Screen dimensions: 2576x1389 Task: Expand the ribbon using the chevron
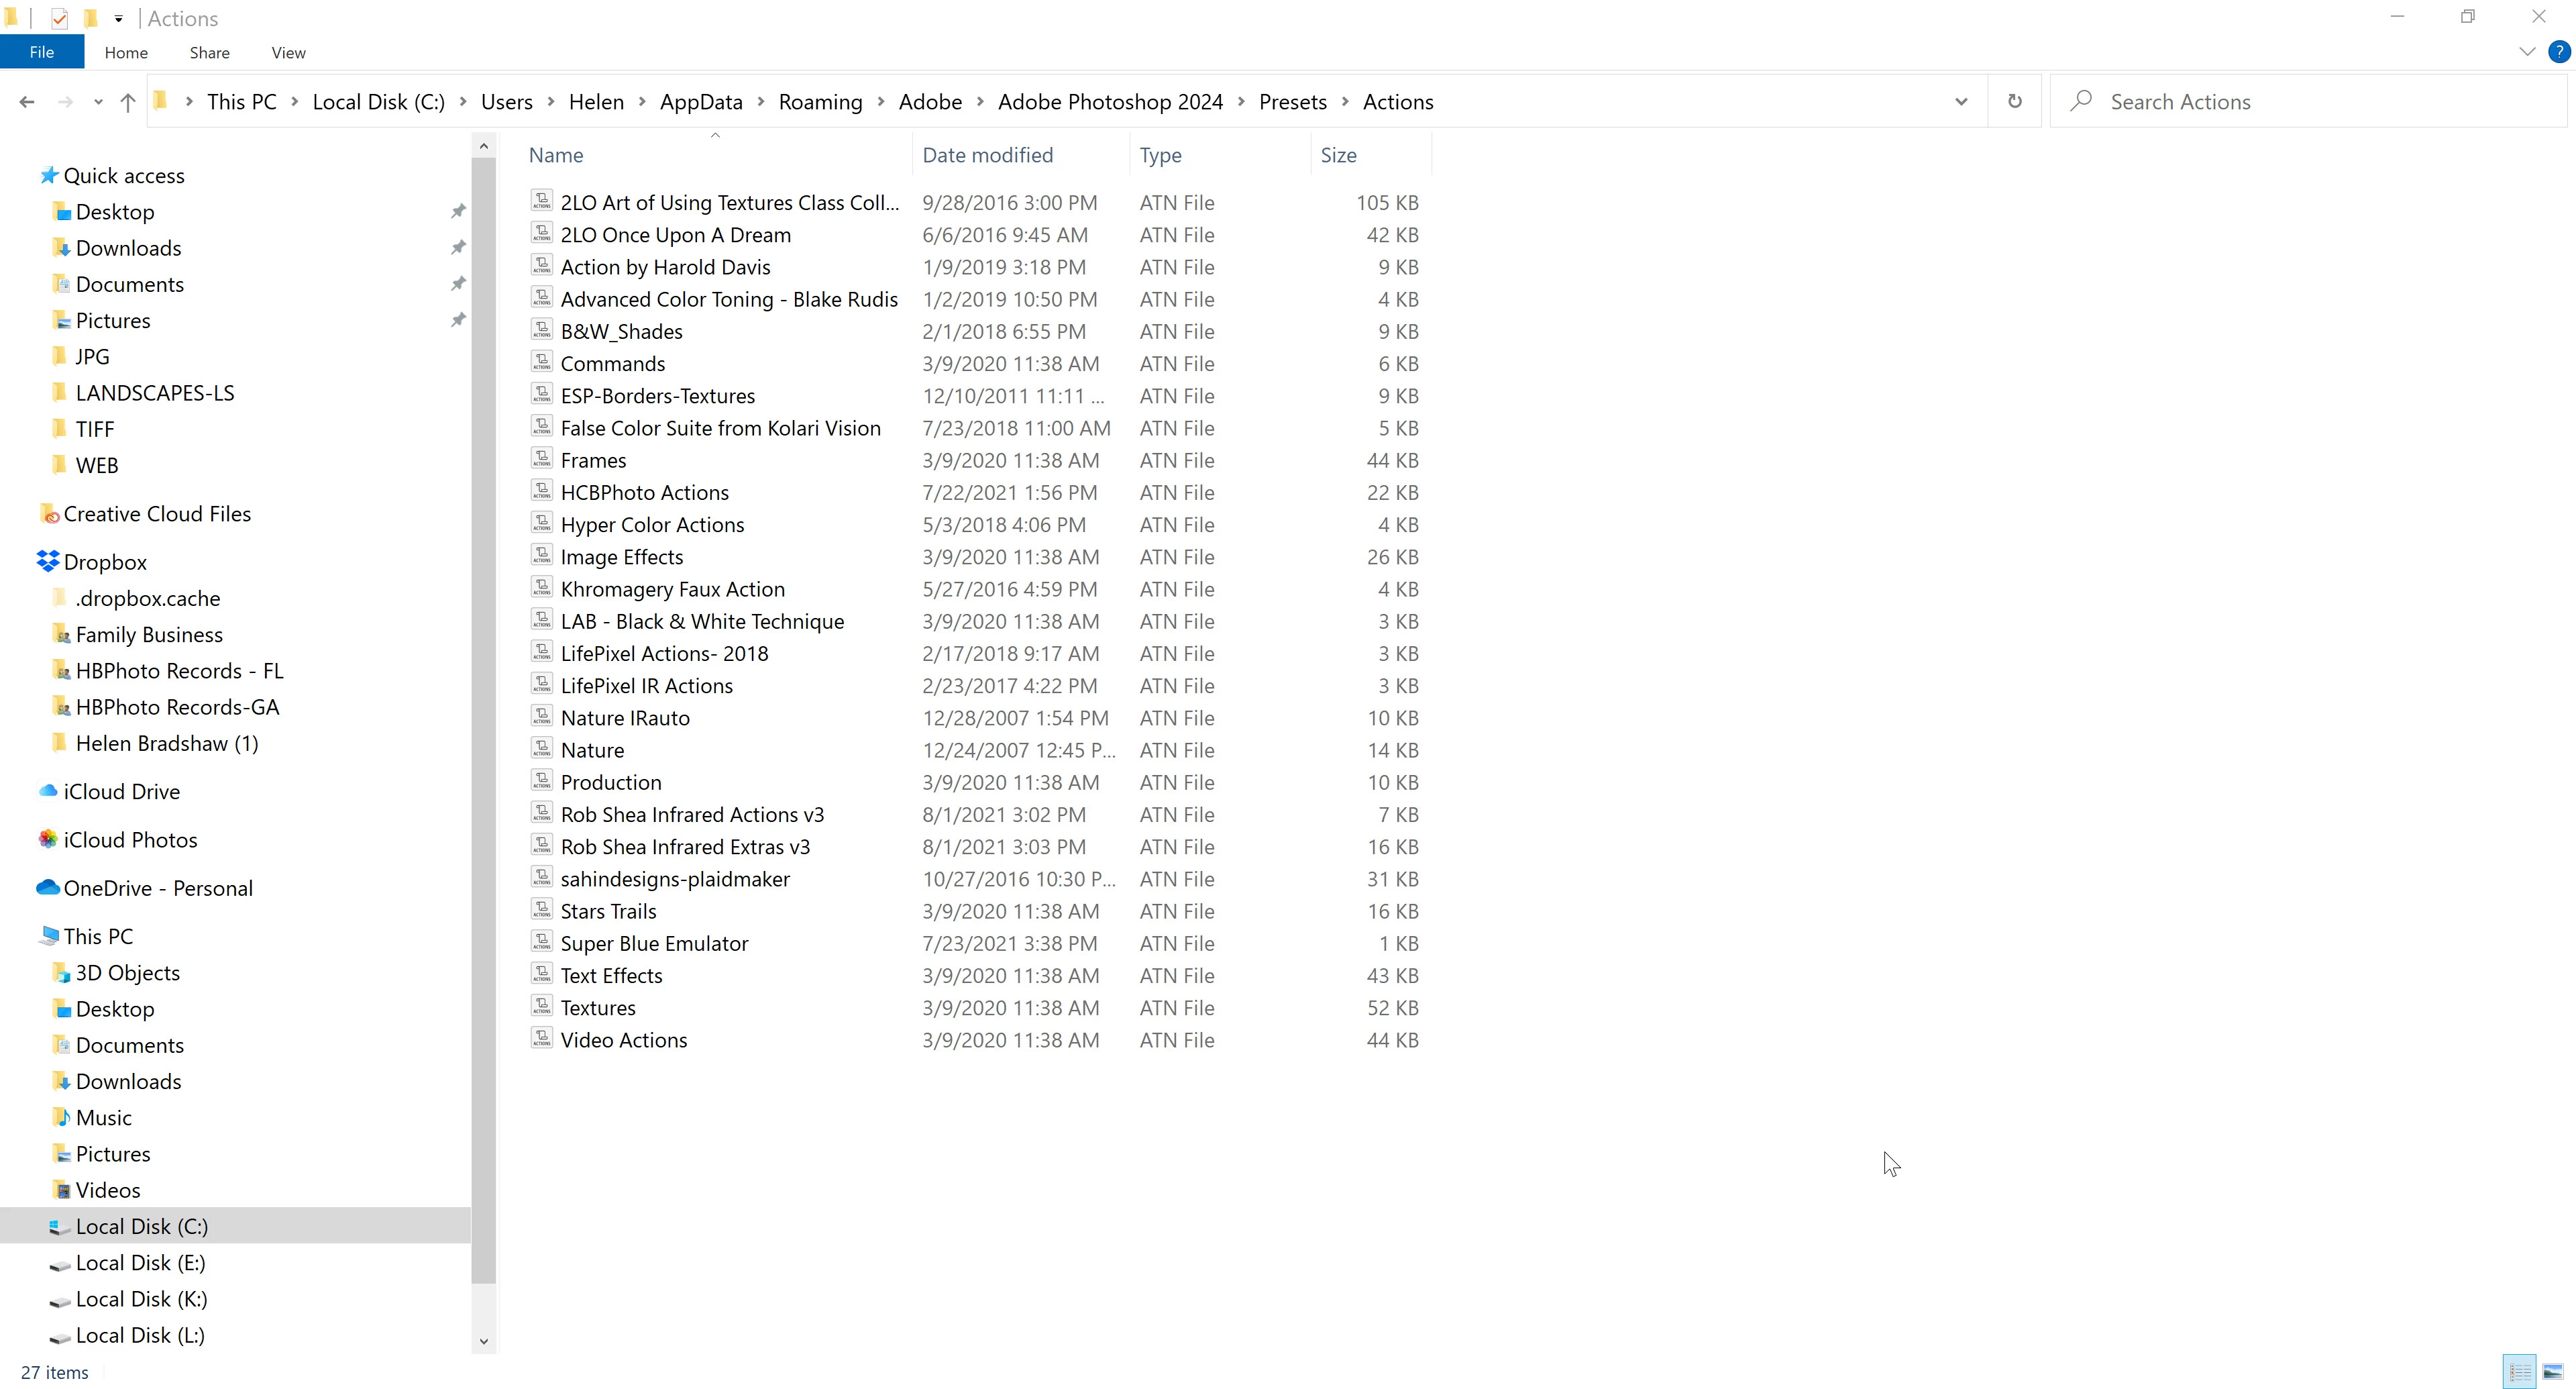(2527, 52)
